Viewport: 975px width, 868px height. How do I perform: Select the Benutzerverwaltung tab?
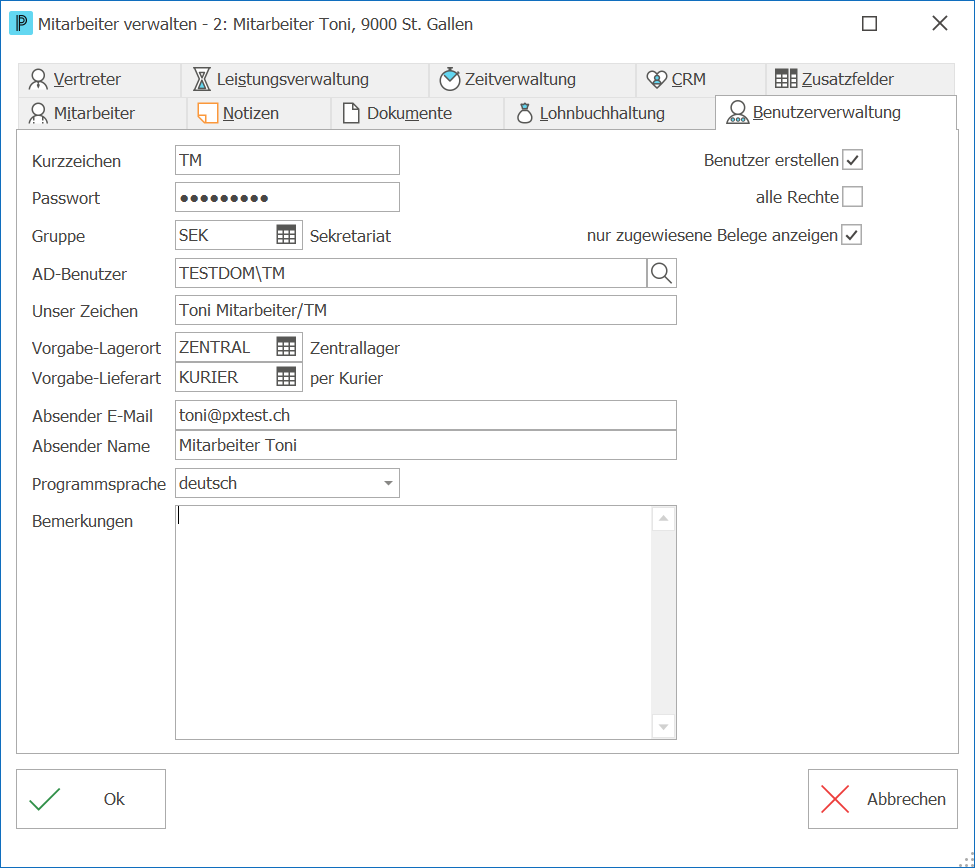836,113
